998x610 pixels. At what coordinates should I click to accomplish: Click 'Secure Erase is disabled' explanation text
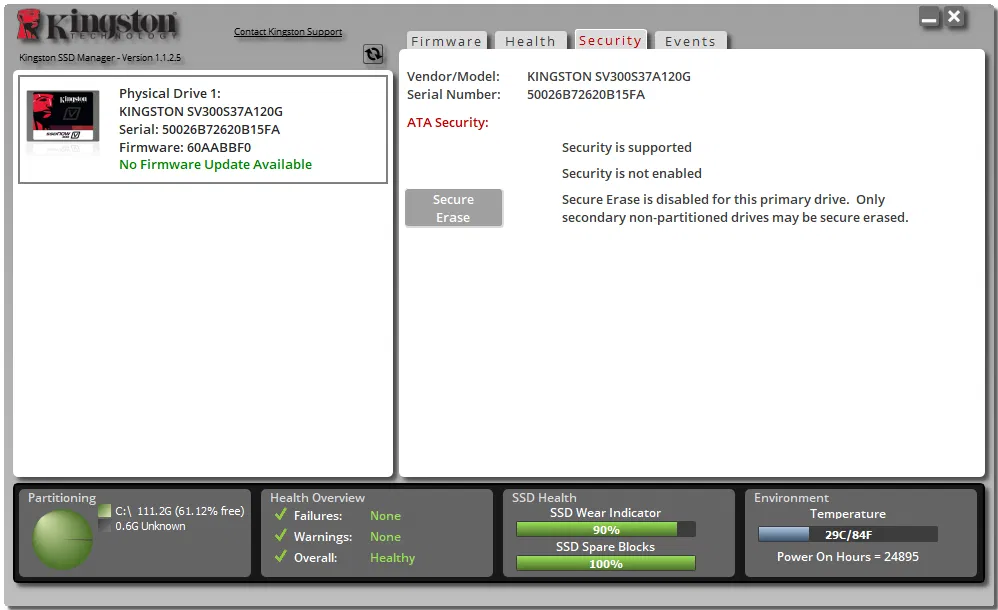734,208
